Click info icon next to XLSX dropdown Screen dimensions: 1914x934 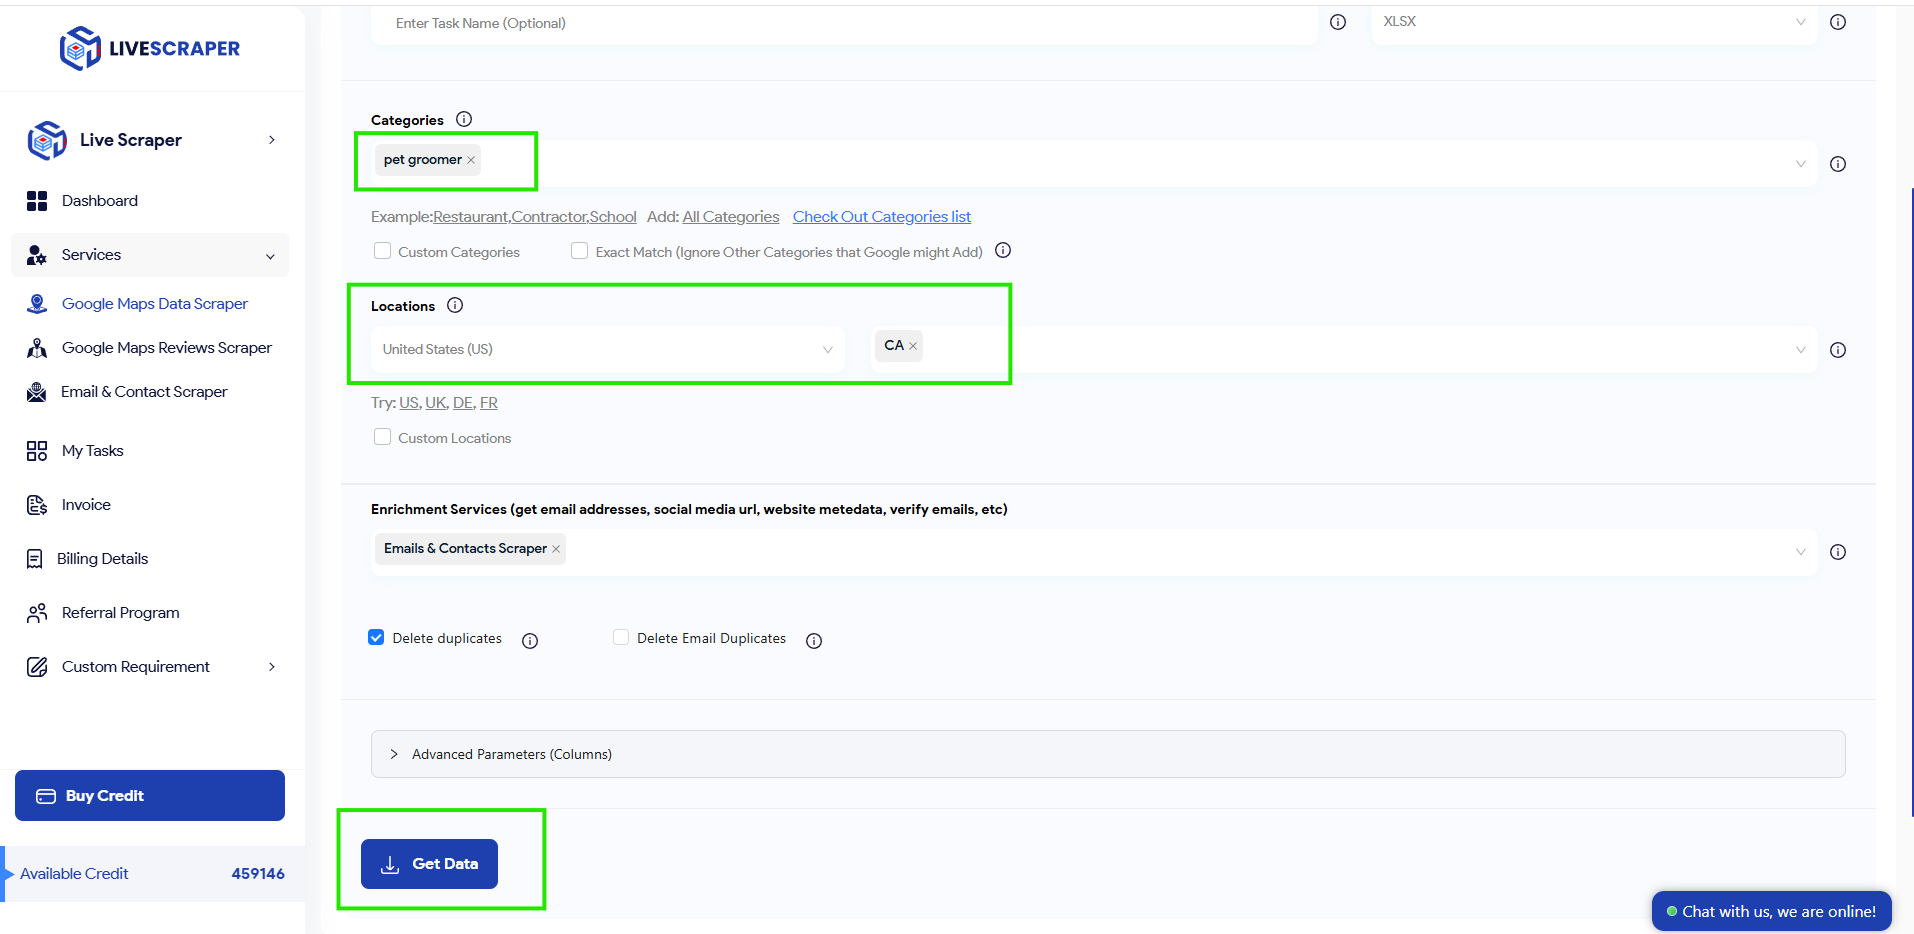click(1838, 22)
